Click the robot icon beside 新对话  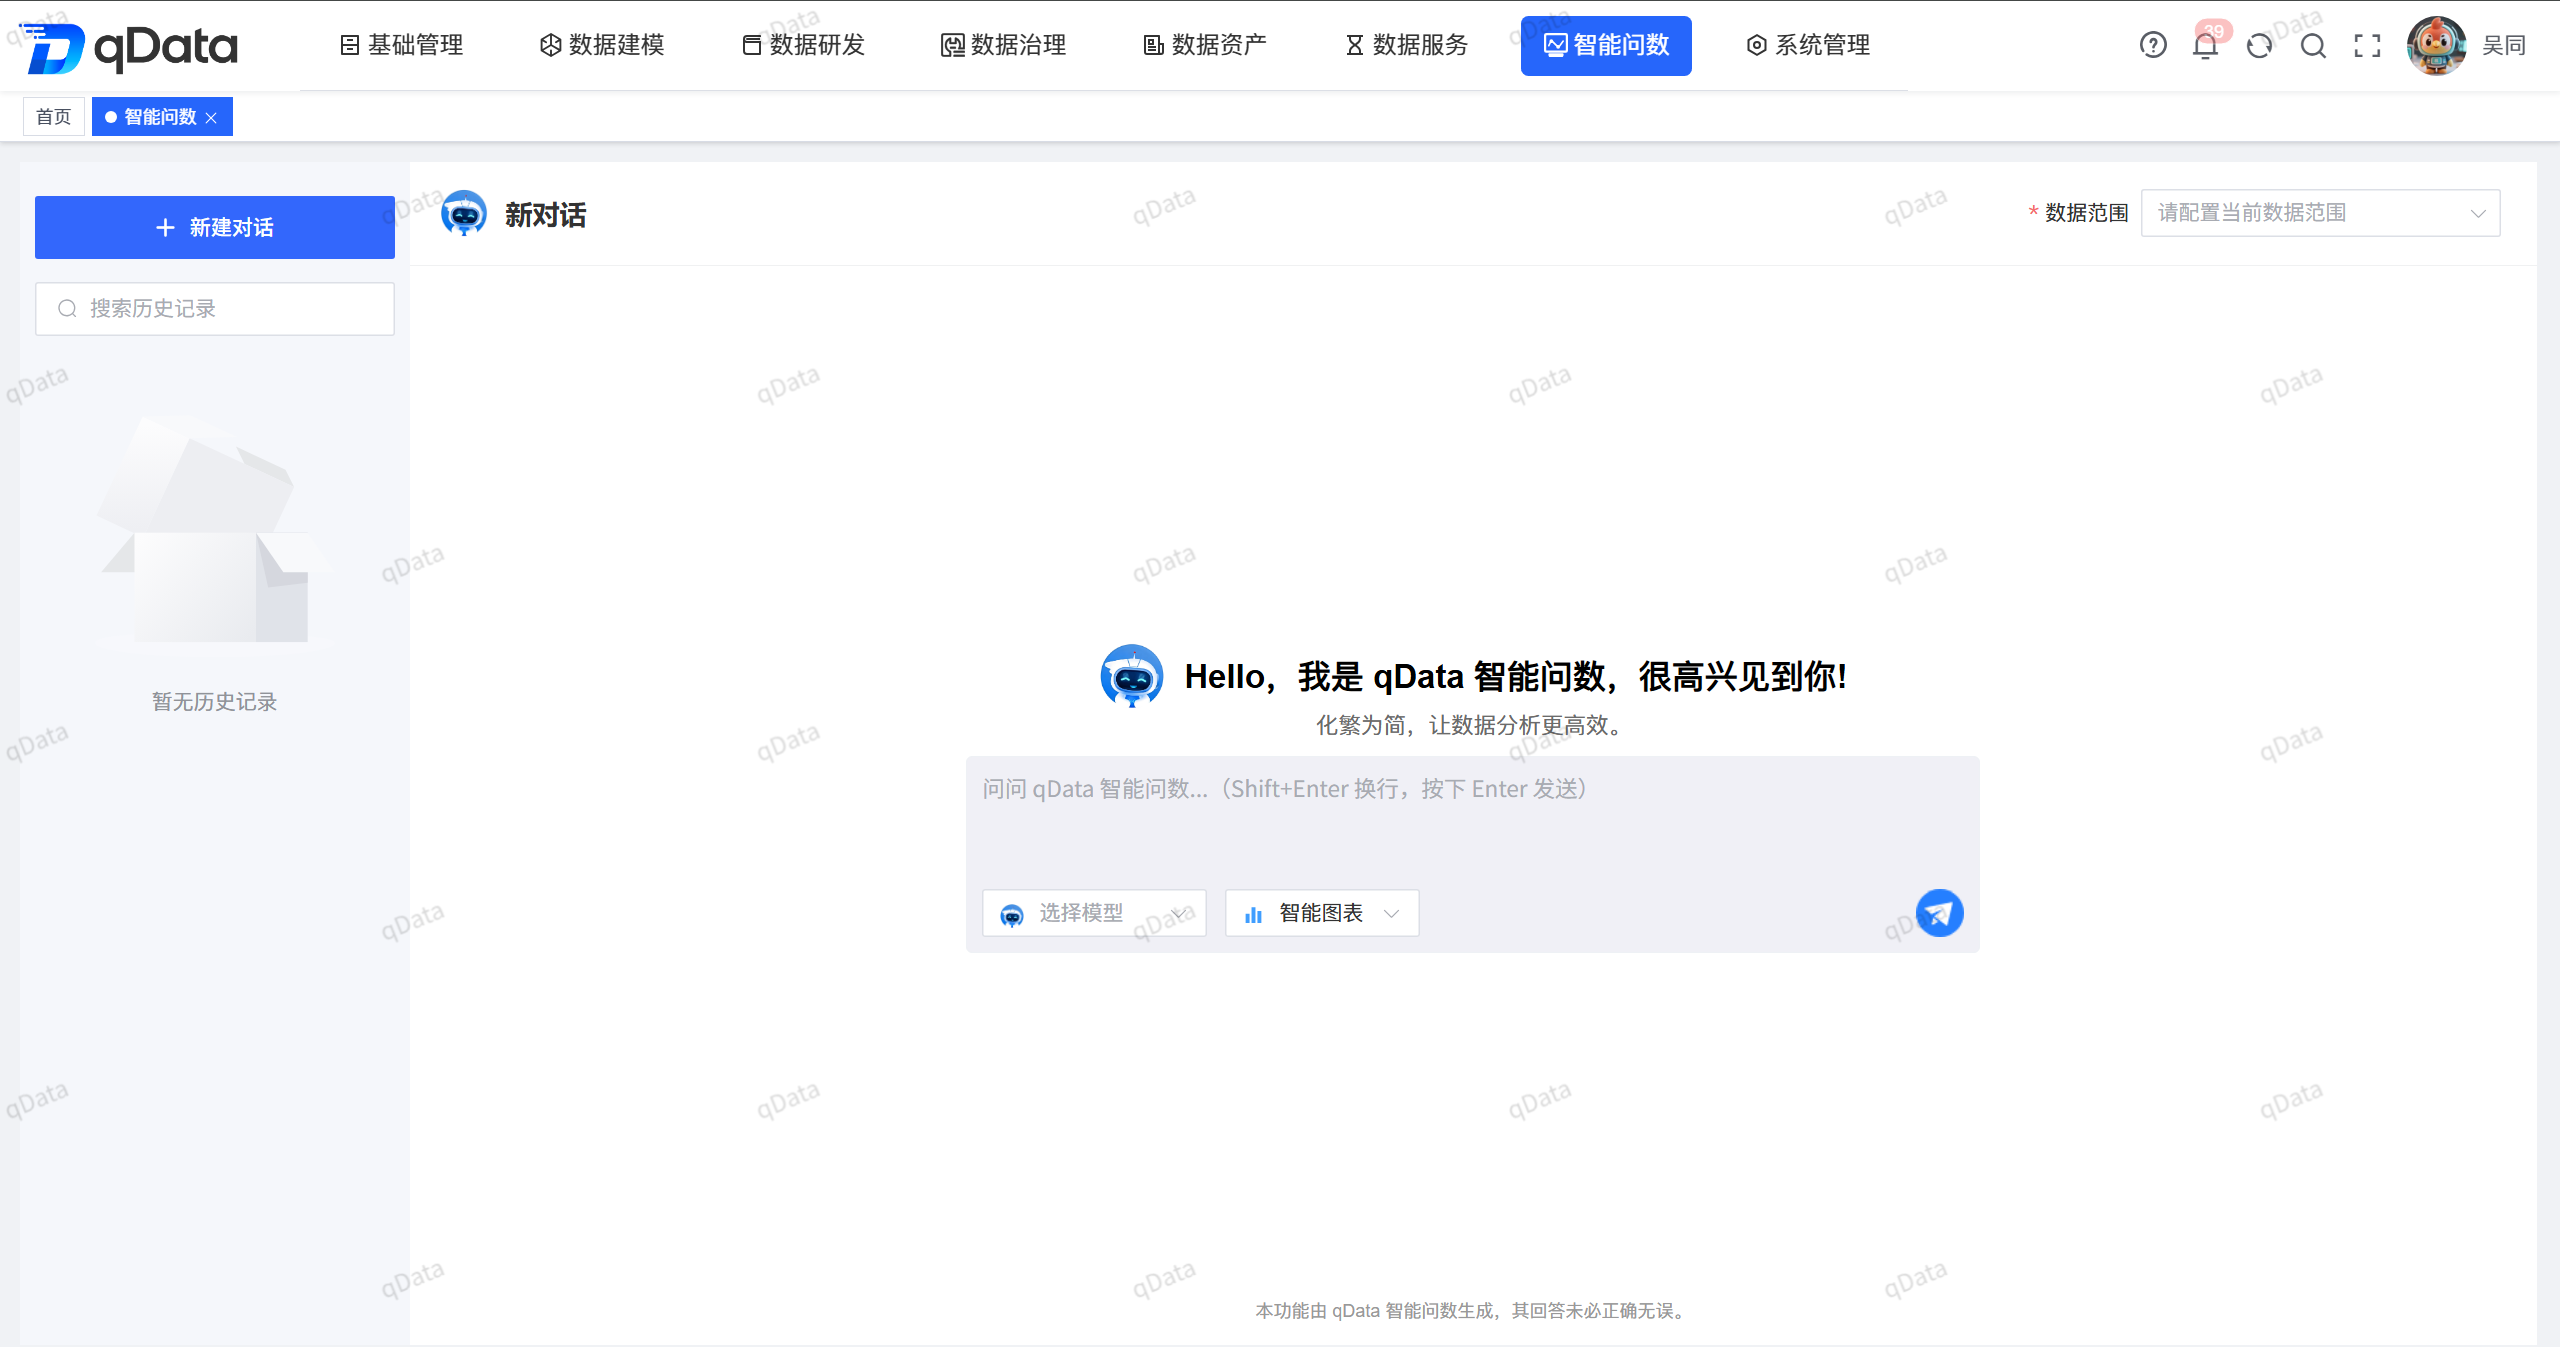point(464,213)
